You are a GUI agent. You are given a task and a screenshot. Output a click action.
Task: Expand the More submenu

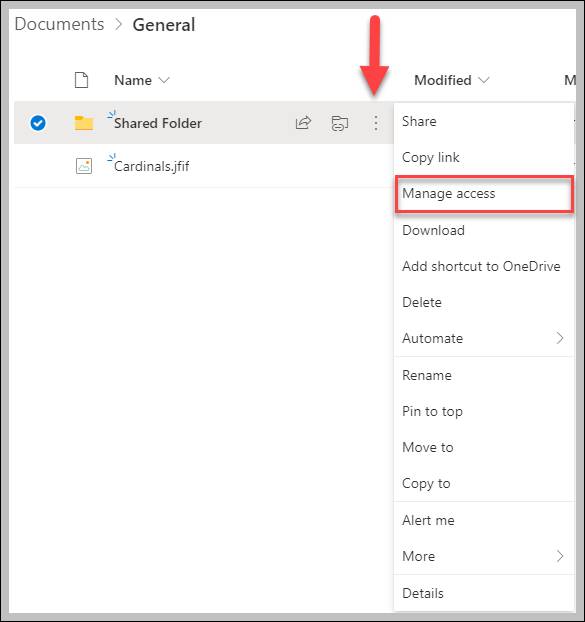pyautogui.click(x=484, y=556)
